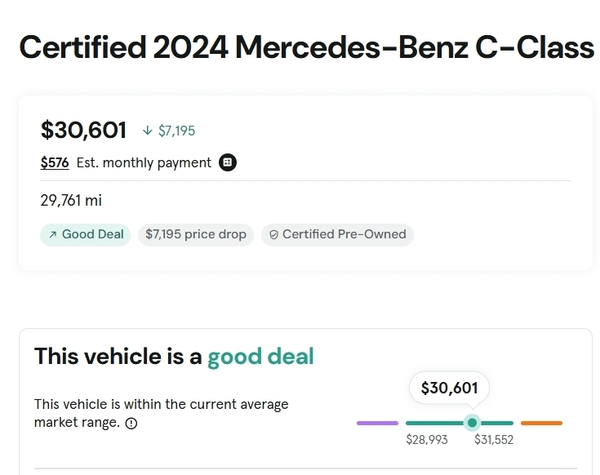Click the purple segment of price range bar
Screen dimensions: 600x475
(x=377, y=423)
